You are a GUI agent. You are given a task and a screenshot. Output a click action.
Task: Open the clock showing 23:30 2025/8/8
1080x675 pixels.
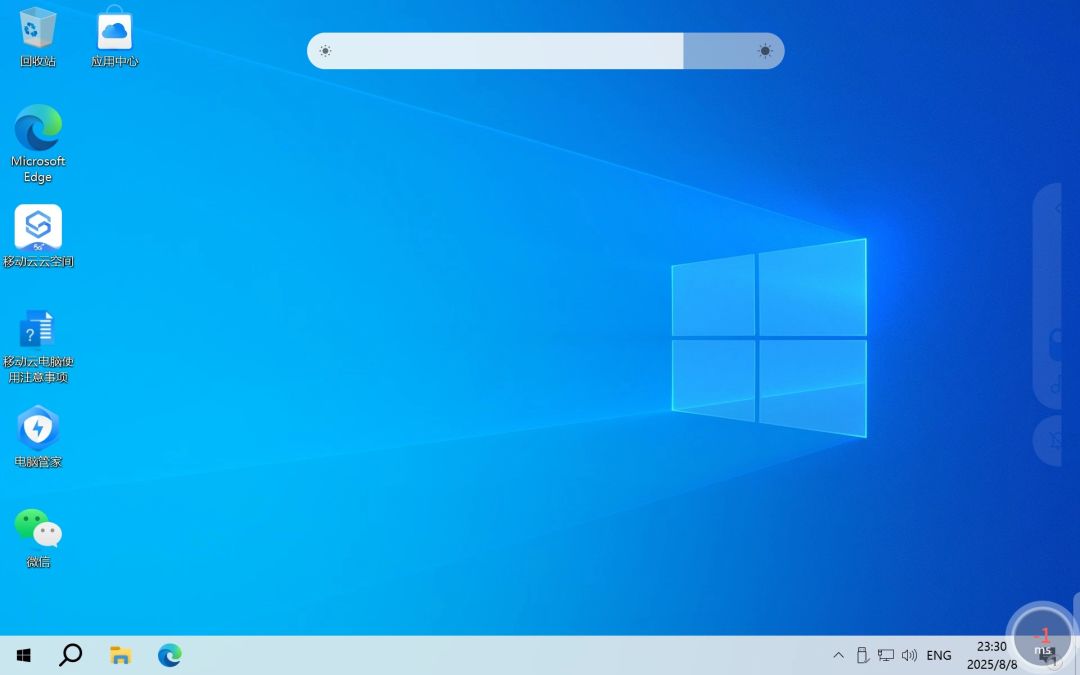click(x=992, y=655)
